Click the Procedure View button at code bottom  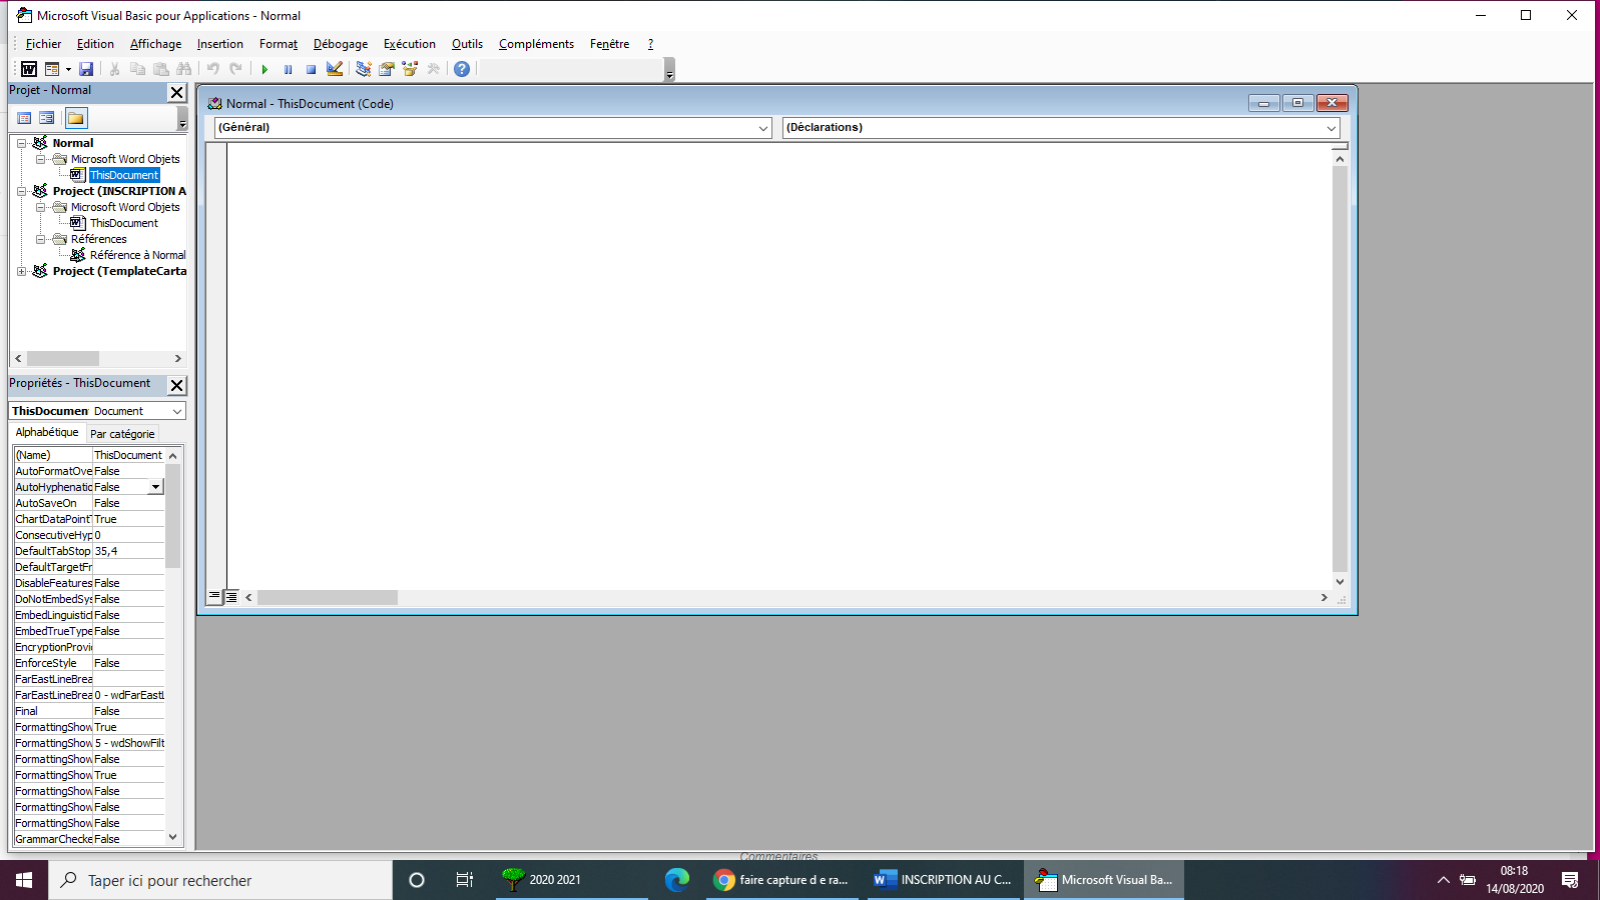point(214,596)
